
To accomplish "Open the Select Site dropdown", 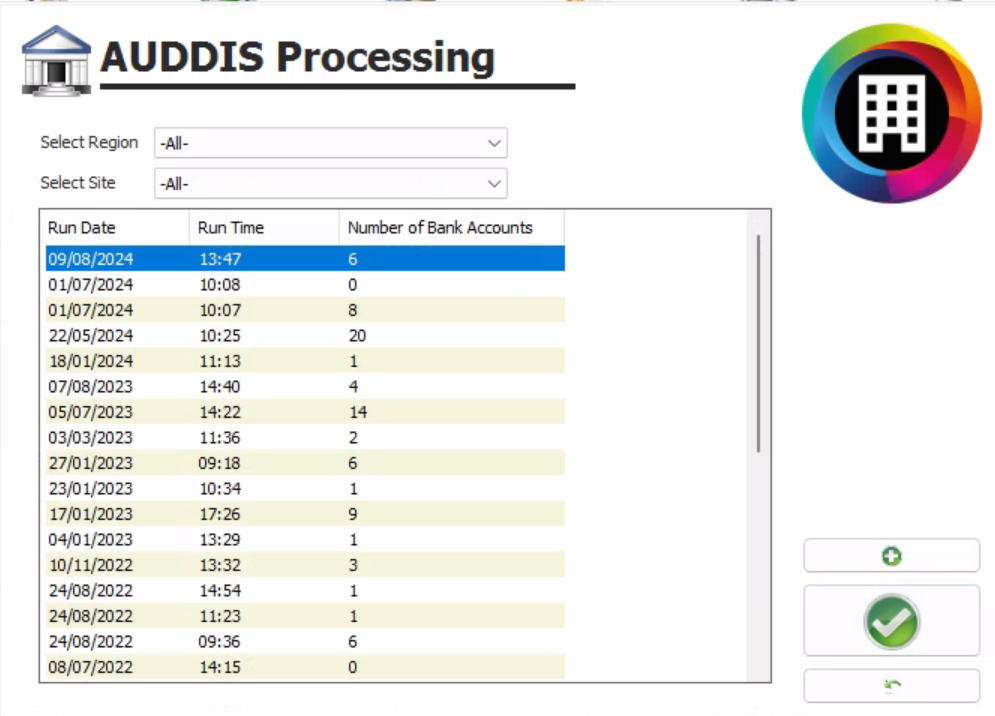I will pos(331,183).
